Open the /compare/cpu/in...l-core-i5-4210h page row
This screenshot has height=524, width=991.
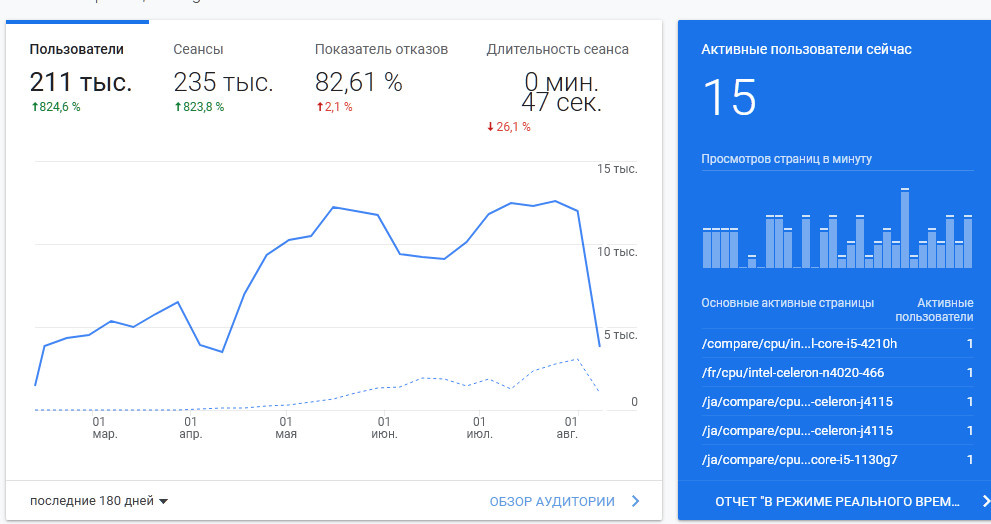[800, 344]
